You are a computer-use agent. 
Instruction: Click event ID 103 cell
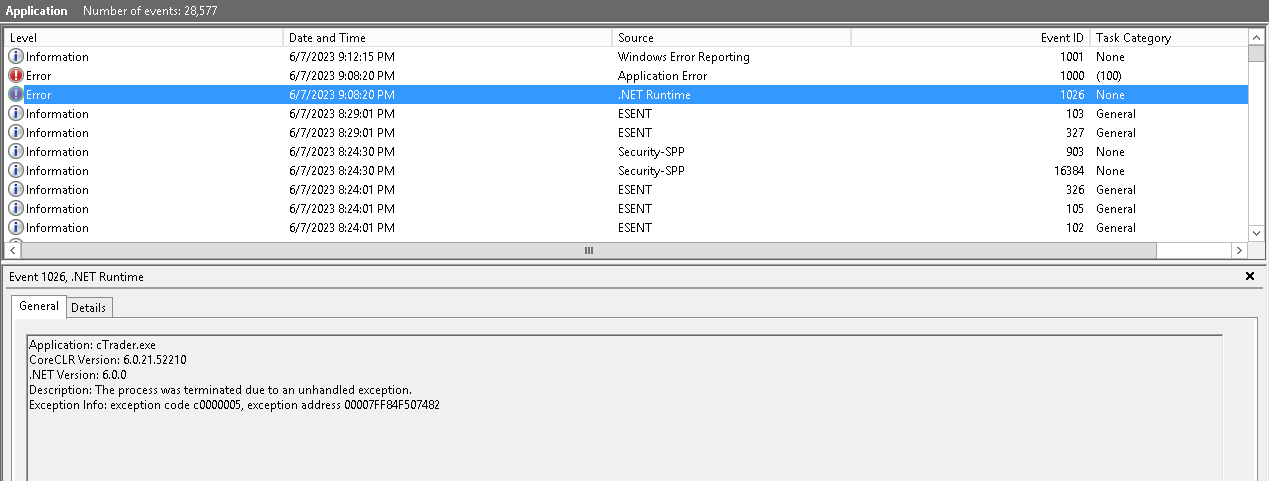point(1074,114)
